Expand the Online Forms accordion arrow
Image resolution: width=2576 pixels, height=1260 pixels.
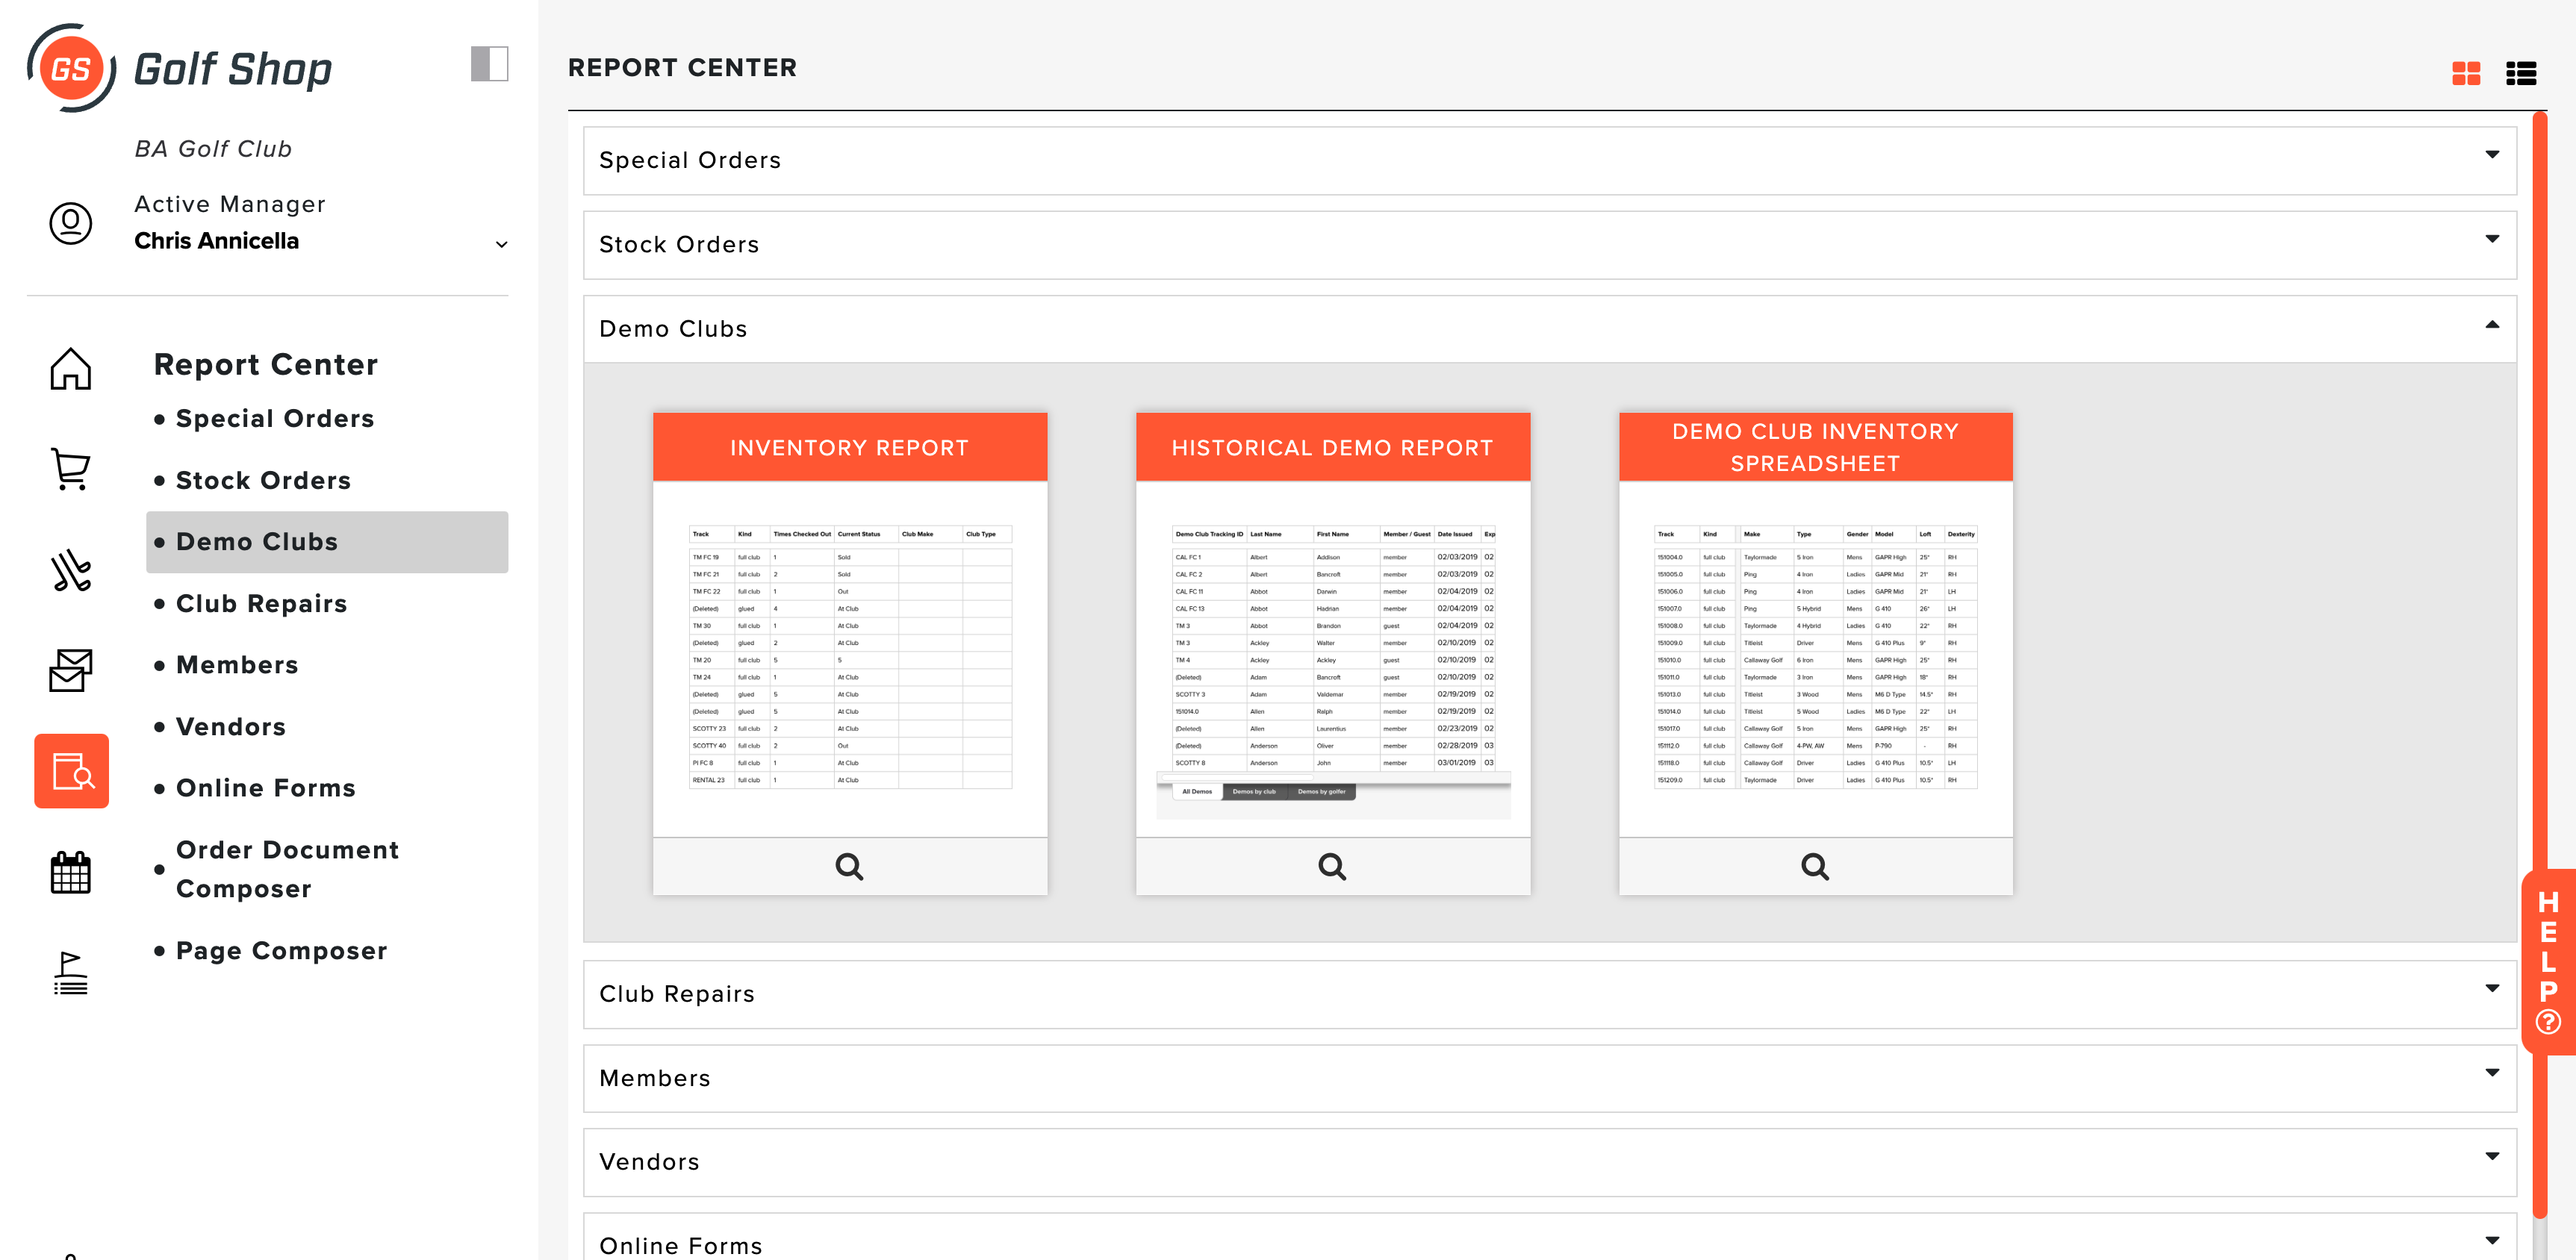tap(2492, 1241)
